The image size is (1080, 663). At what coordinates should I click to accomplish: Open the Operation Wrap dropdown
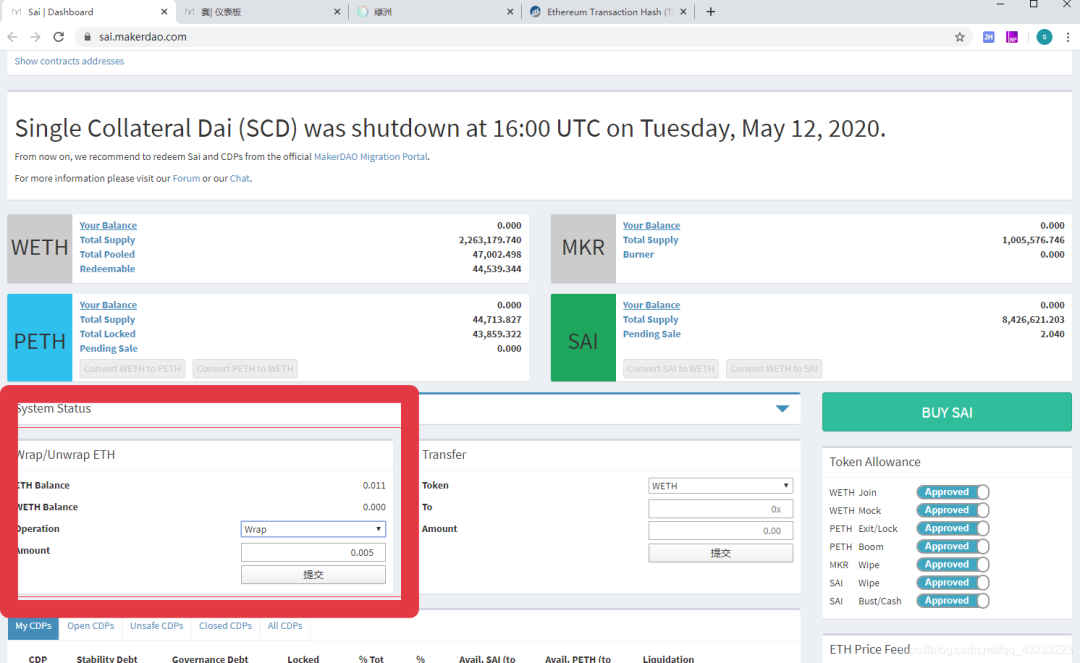tap(313, 529)
